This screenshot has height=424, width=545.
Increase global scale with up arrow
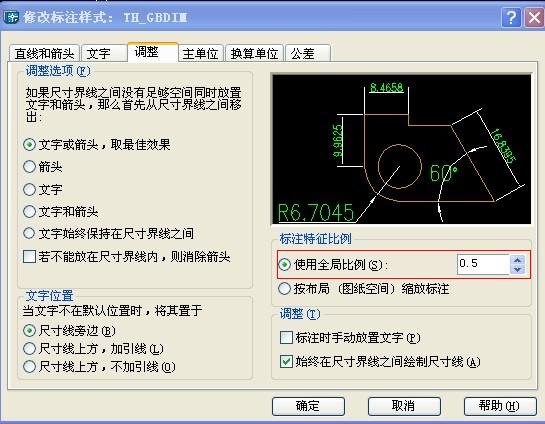(518, 260)
